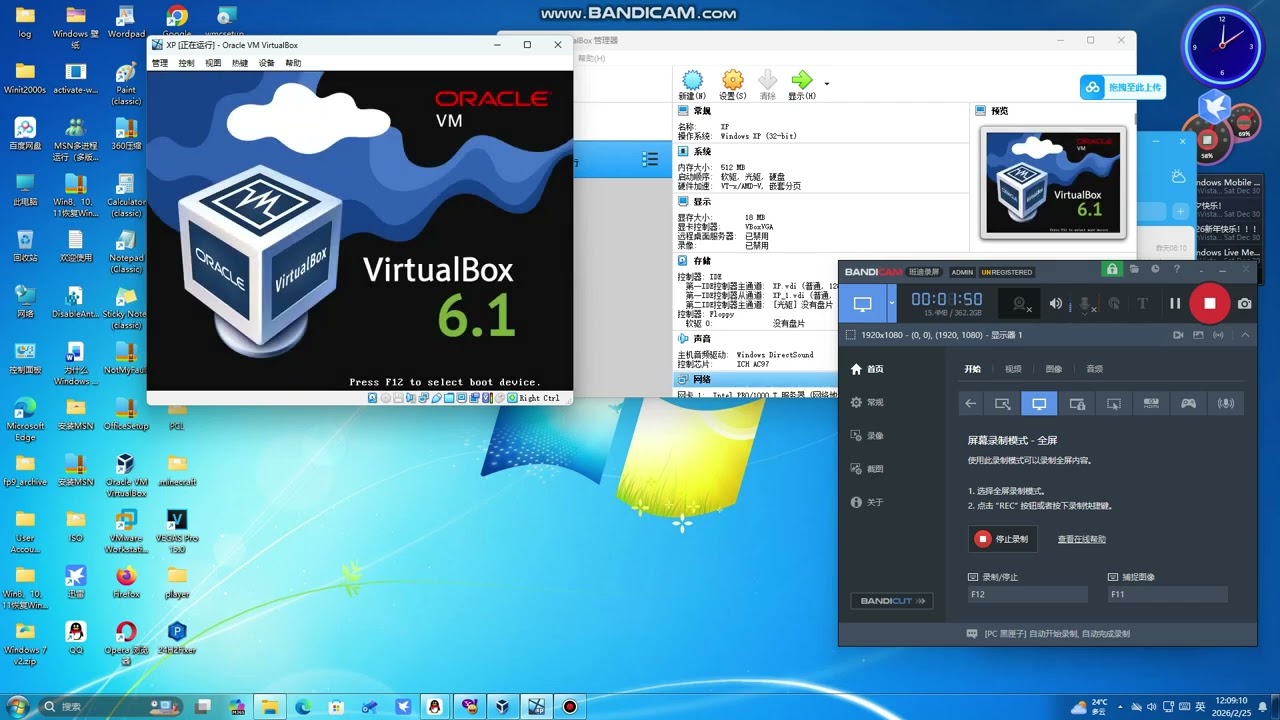Select VEGAS Pro 18.0 desktop shortcut
The image size is (1280, 720).
click(177, 530)
